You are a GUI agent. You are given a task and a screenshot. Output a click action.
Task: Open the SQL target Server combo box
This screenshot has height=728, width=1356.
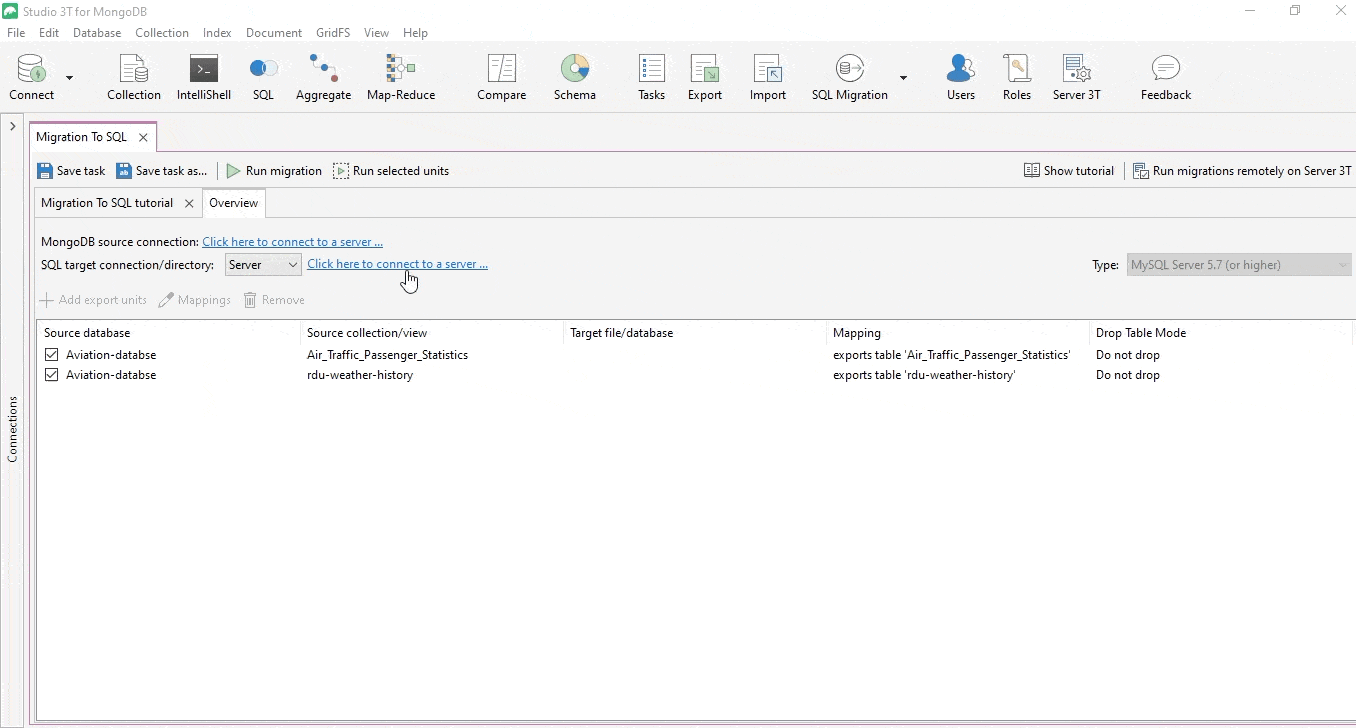pyautogui.click(x=262, y=265)
